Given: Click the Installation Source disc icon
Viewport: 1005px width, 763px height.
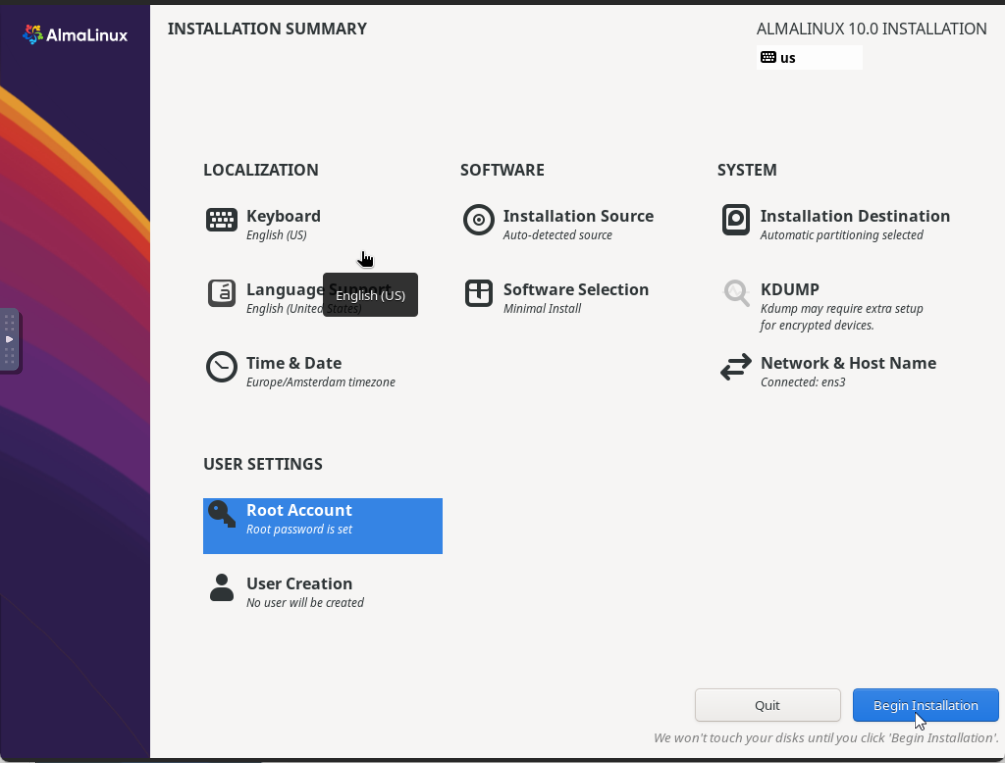Looking at the screenshot, I should [x=479, y=220].
